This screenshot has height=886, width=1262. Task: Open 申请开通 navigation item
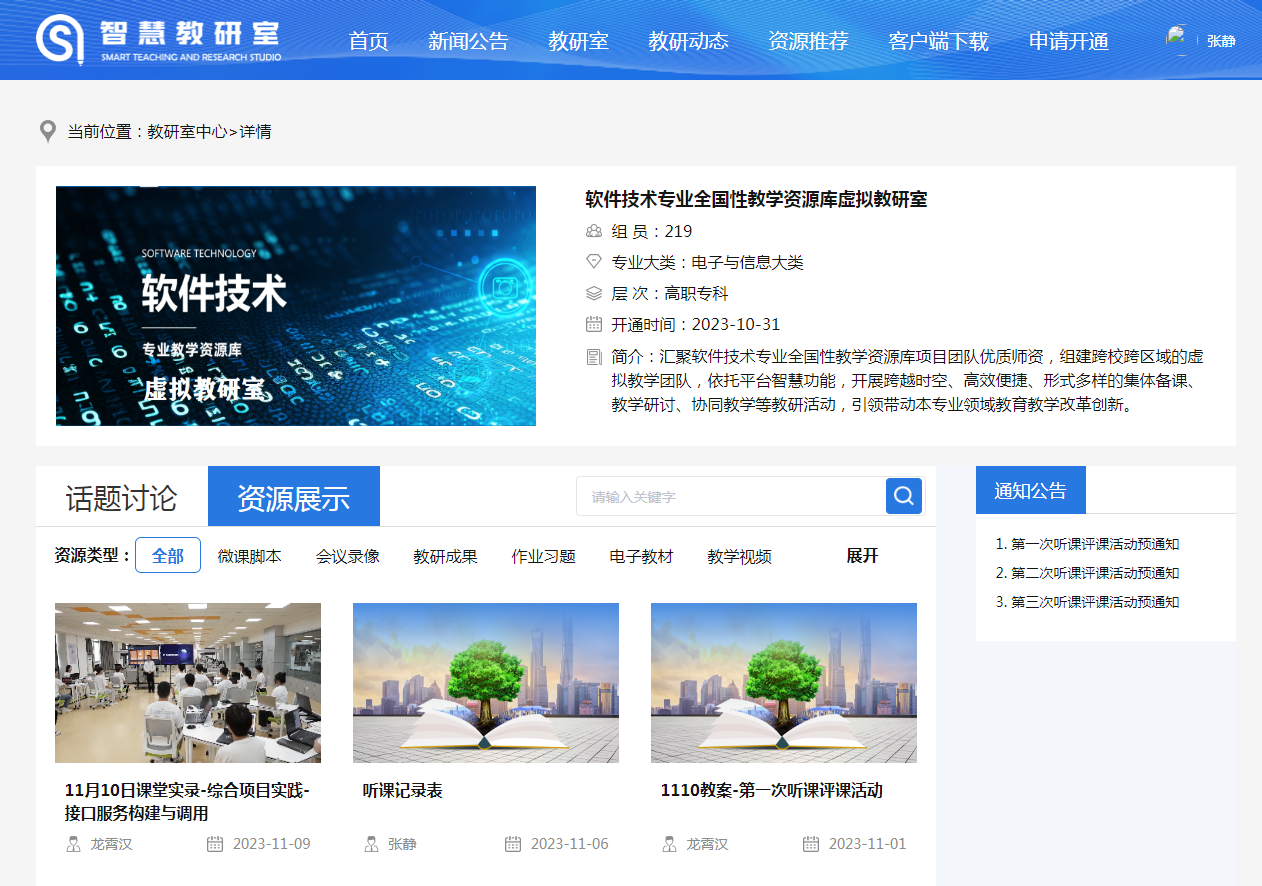[1069, 41]
